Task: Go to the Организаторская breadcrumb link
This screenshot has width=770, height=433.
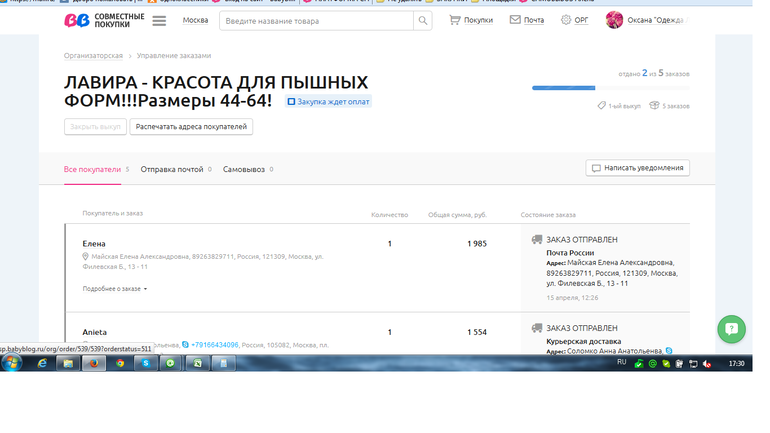Action: click(93, 55)
